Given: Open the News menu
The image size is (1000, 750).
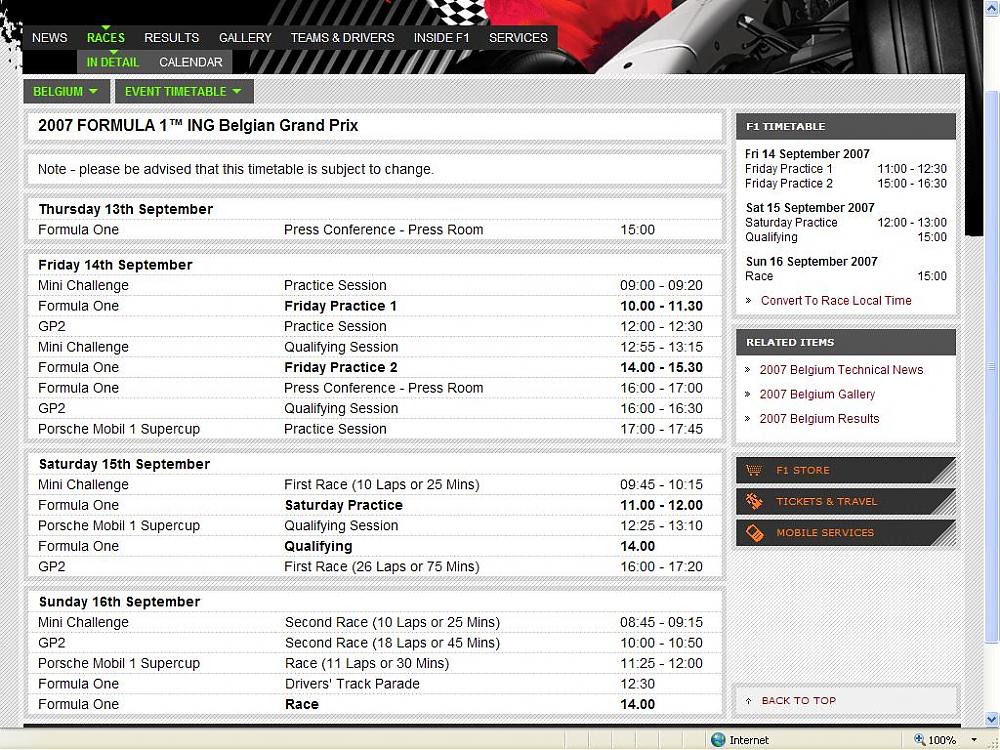Looking at the screenshot, I should (x=50, y=38).
